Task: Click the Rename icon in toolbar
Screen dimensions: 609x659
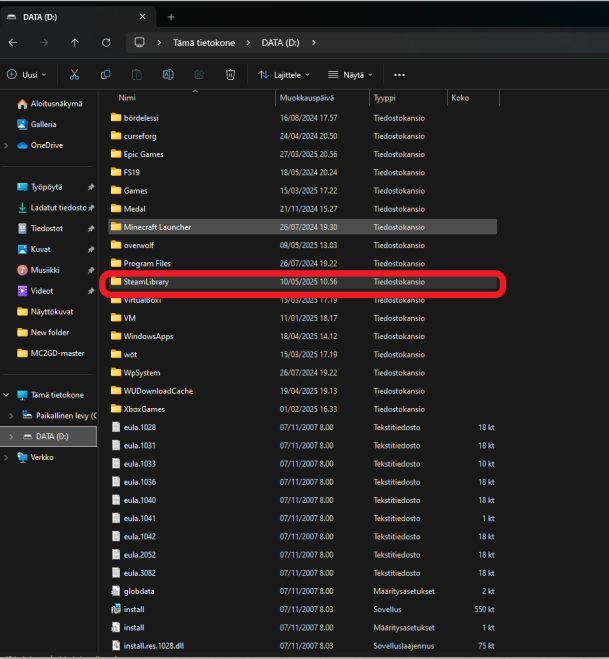Action: click(168, 75)
